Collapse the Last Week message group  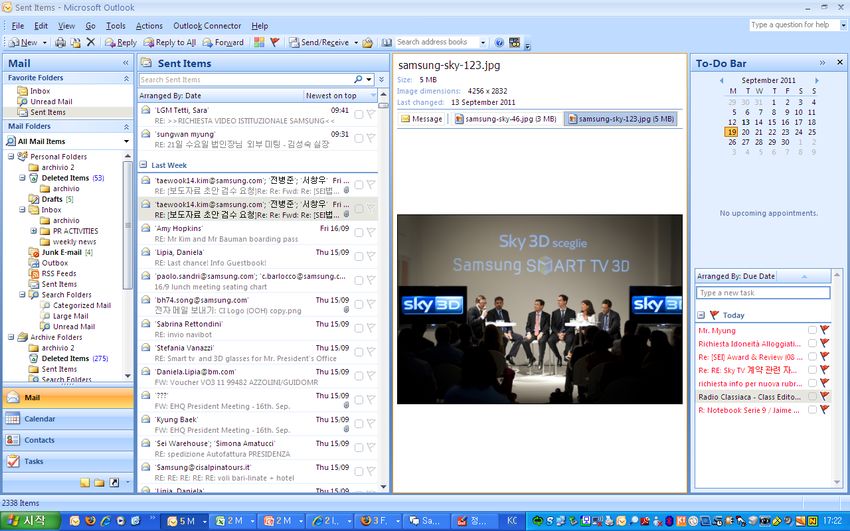click(x=143, y=165)
